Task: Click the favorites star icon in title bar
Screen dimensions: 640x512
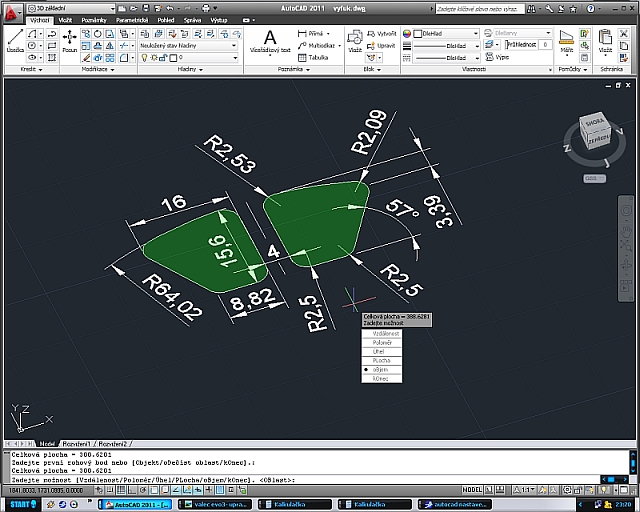Action: (x=573, y=9)
